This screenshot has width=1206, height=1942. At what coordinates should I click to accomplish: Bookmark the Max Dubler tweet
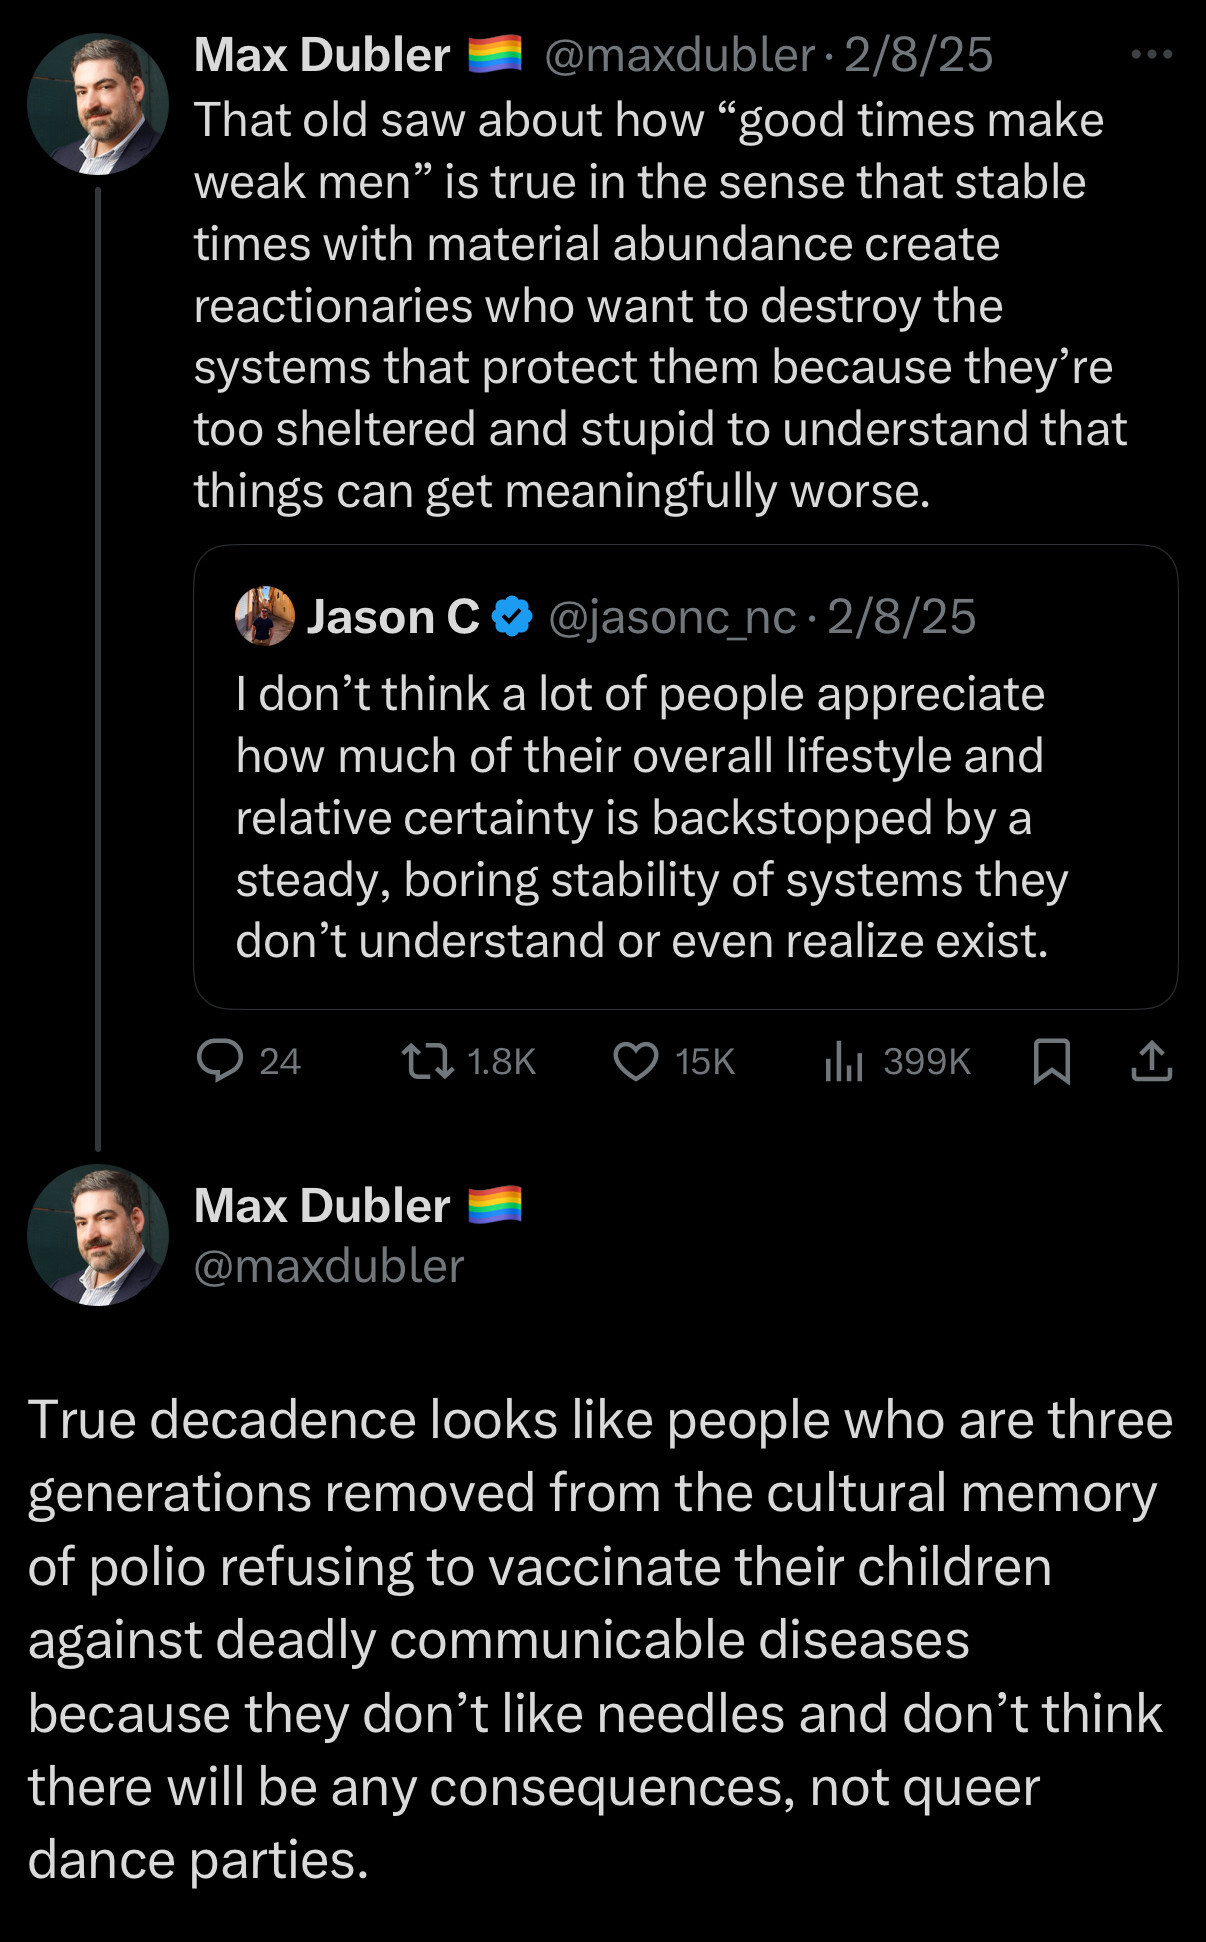(1051, 1061)
